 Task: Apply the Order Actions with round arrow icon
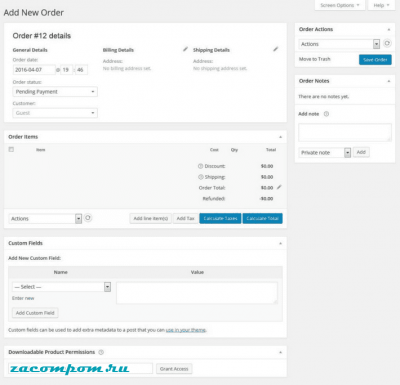(387, 43)
